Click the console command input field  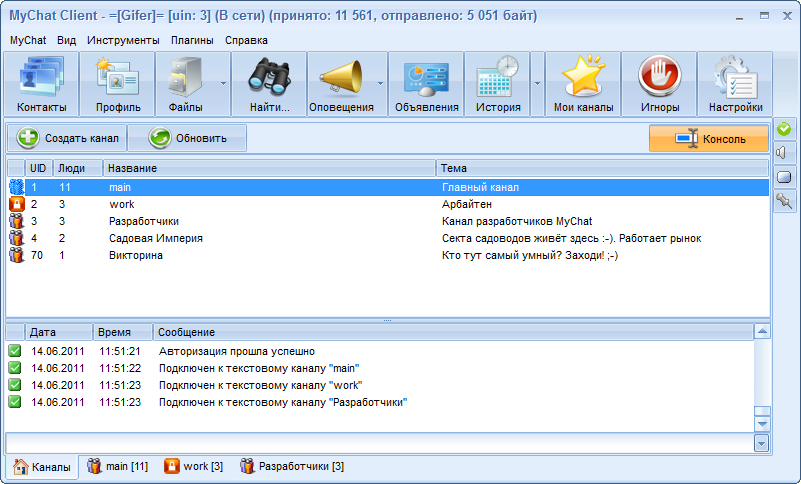[x=380, y=443]
